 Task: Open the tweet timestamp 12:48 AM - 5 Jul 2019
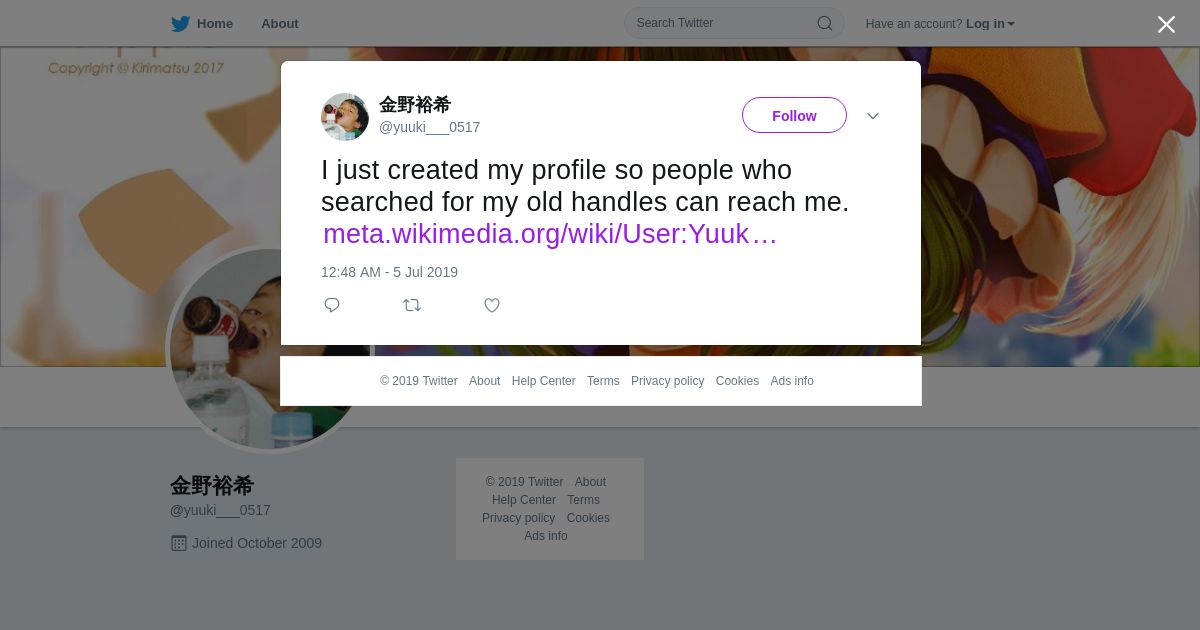pyautogui.click(x=389, y=272)
